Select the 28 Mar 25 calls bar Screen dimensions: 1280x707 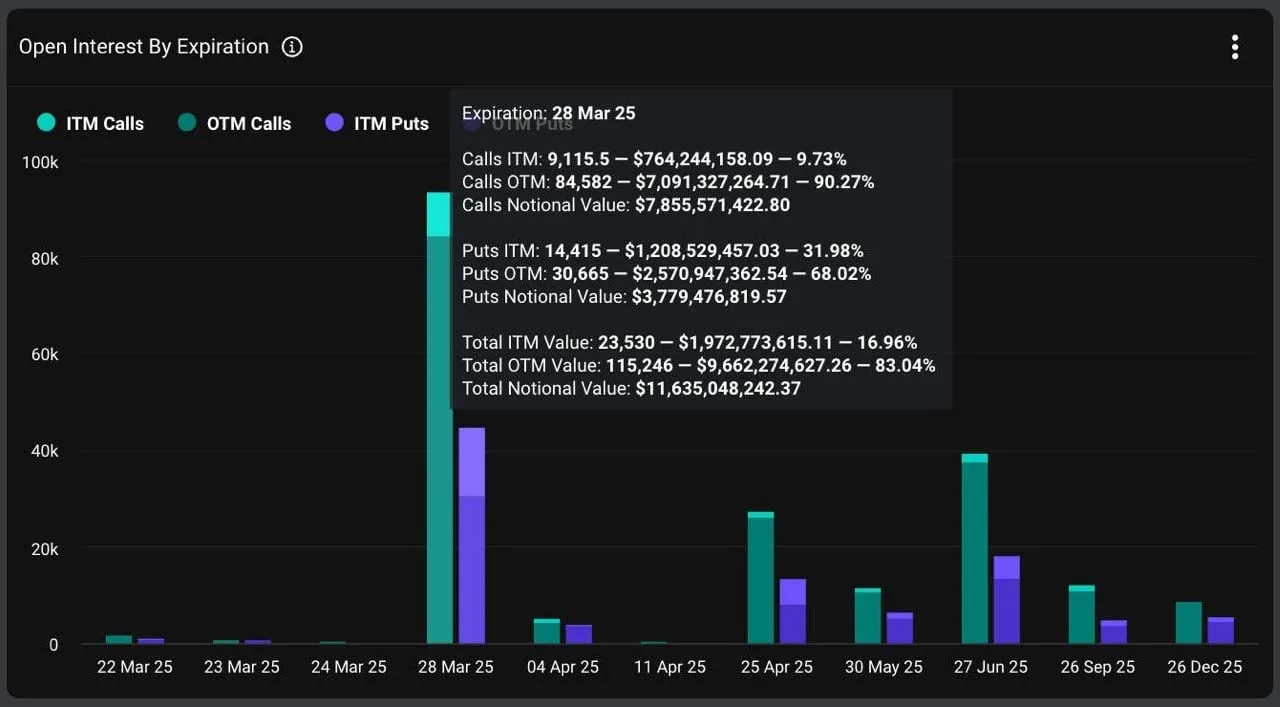coord(438,418)
